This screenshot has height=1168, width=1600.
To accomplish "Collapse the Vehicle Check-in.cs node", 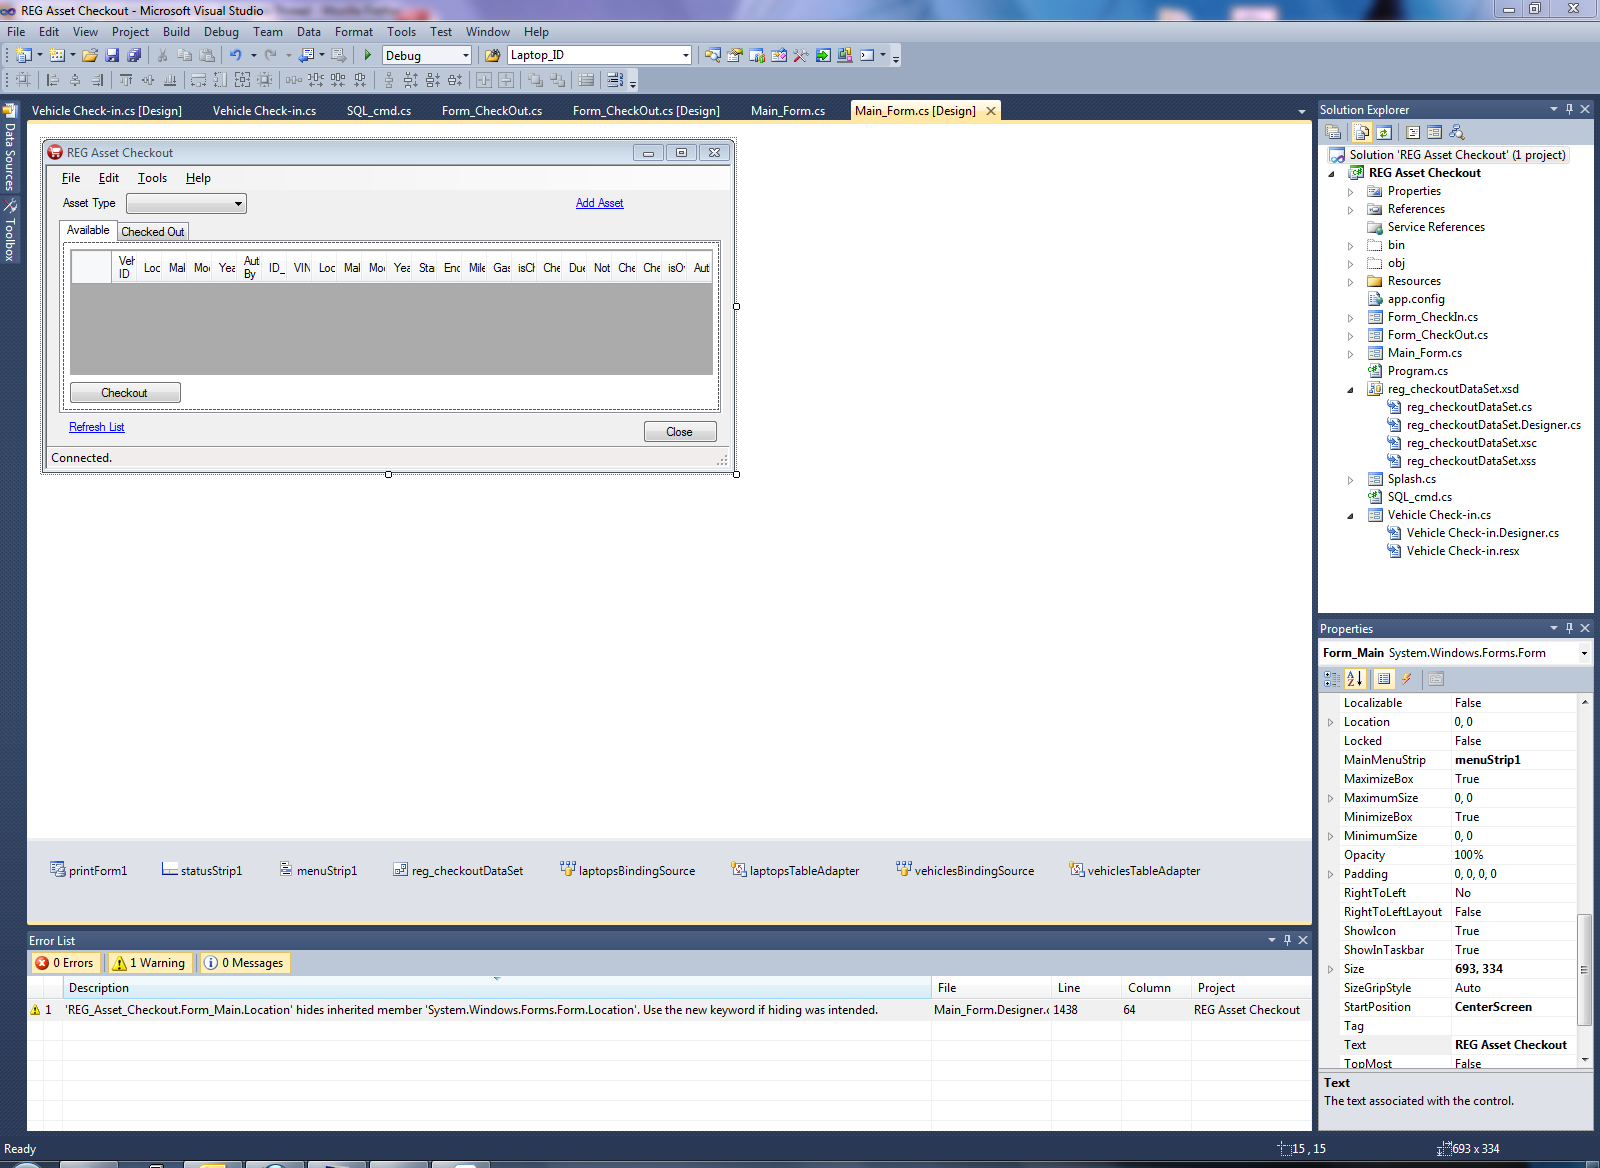I will (x=1350, y=516).
